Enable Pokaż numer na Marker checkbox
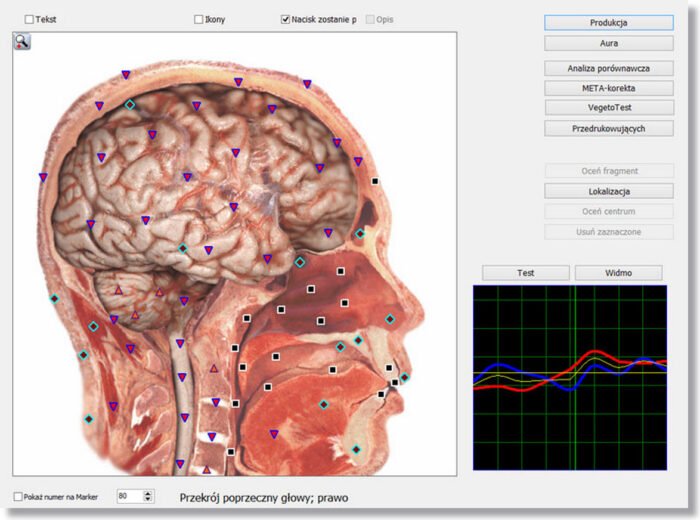 coord(19,496)
